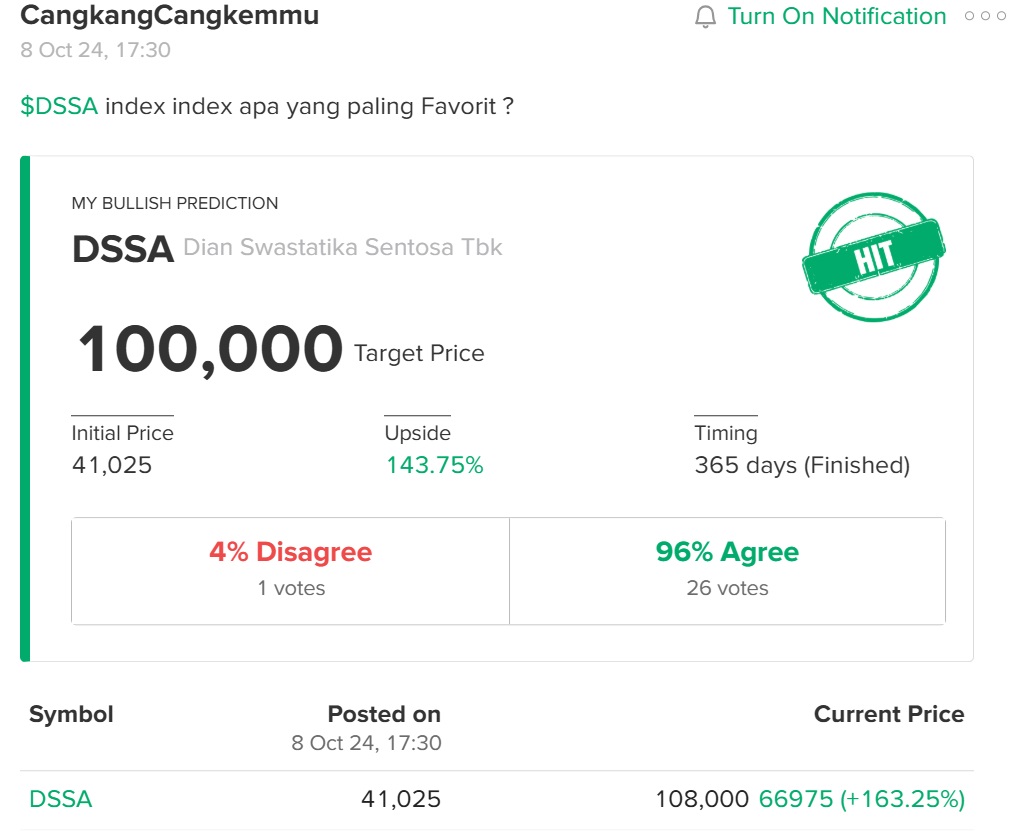
Task: Select the 100,000 target price value
Action: [210, 349]
